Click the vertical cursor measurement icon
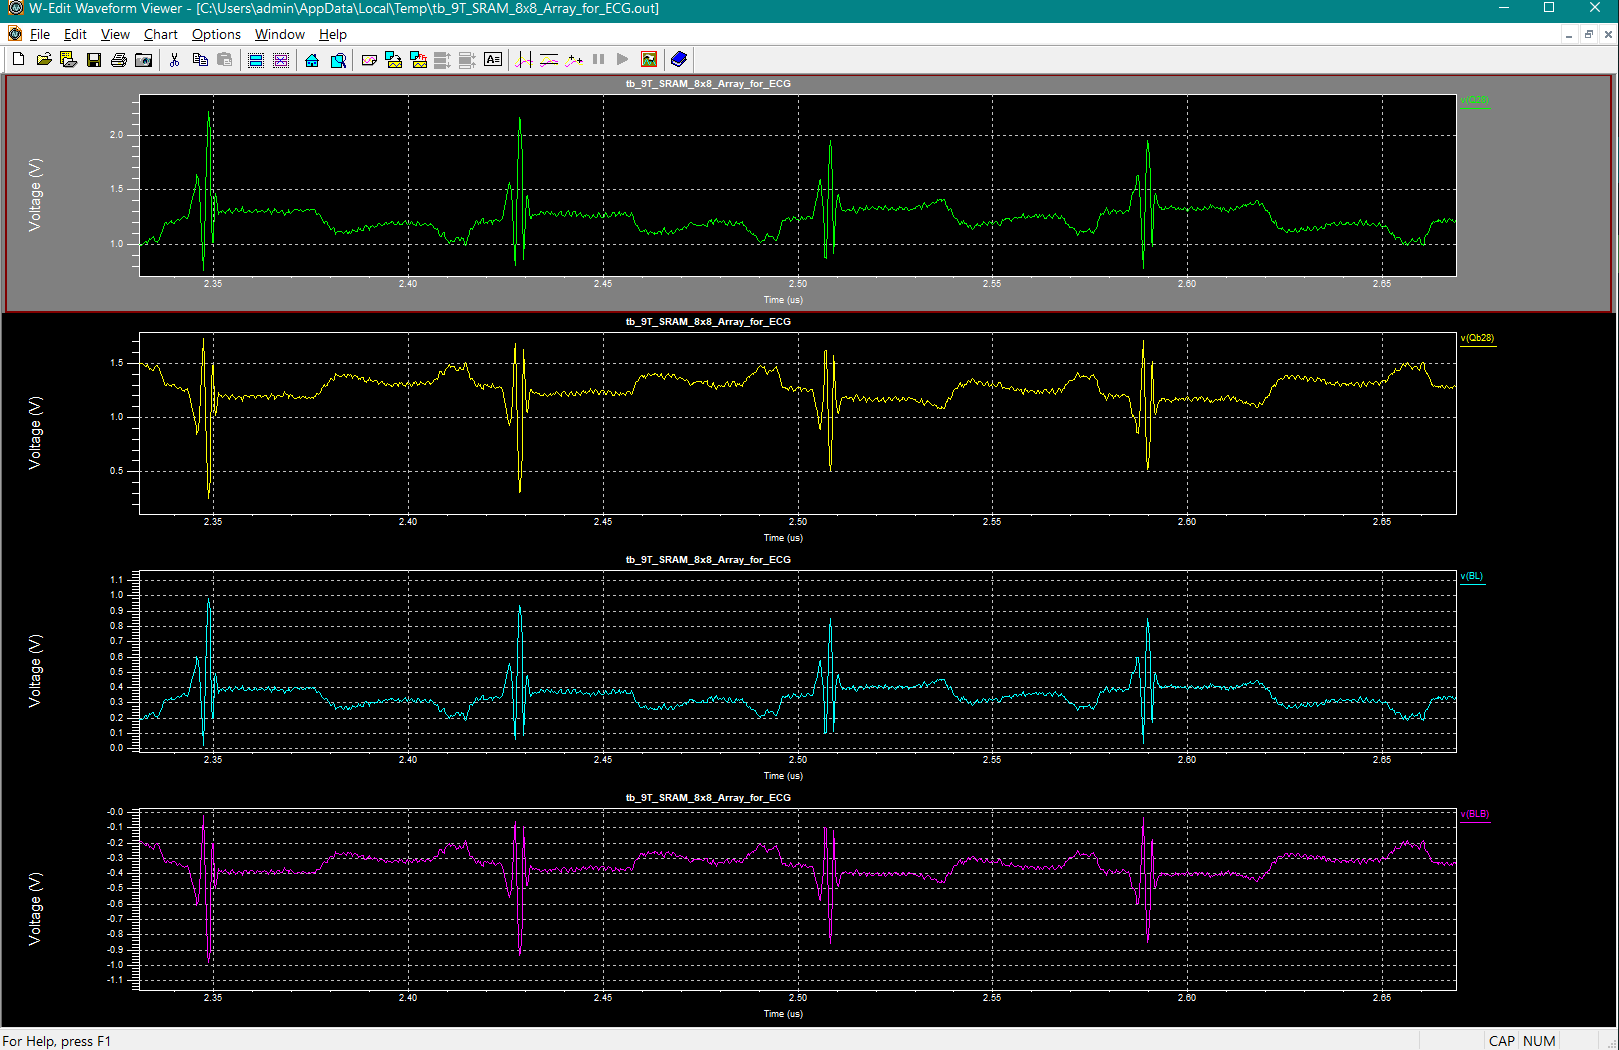The width and height of the screenshot is (1619, 1050). coord(524,60)
